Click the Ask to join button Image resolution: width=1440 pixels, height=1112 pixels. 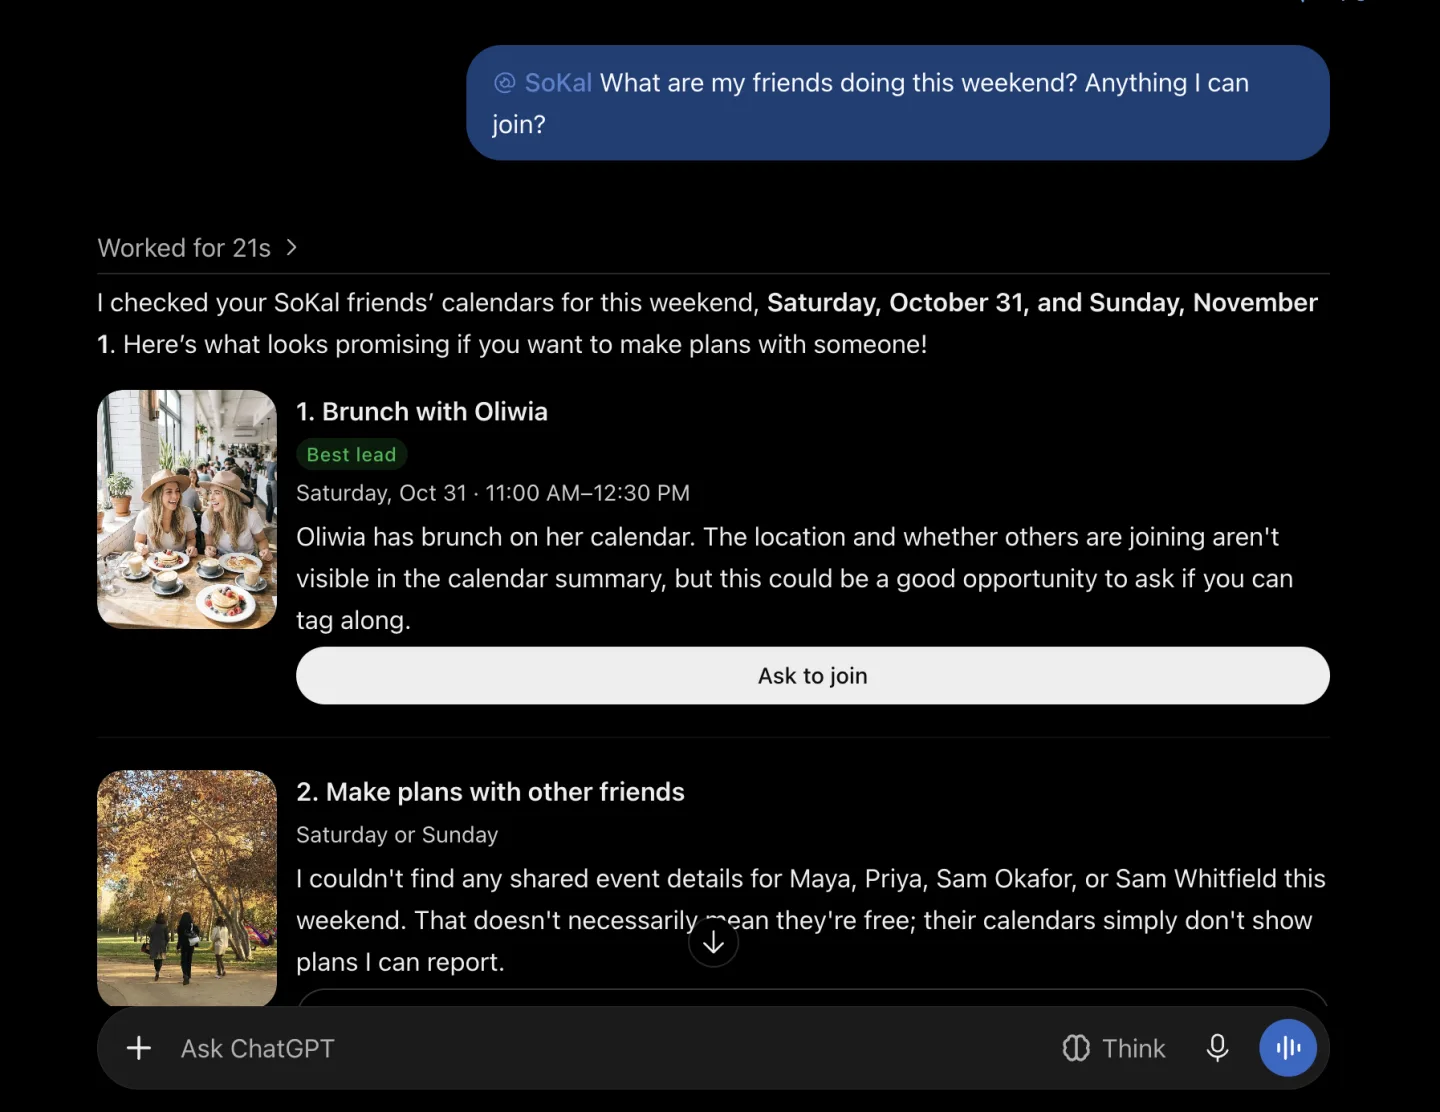click(x=813, y=676)
